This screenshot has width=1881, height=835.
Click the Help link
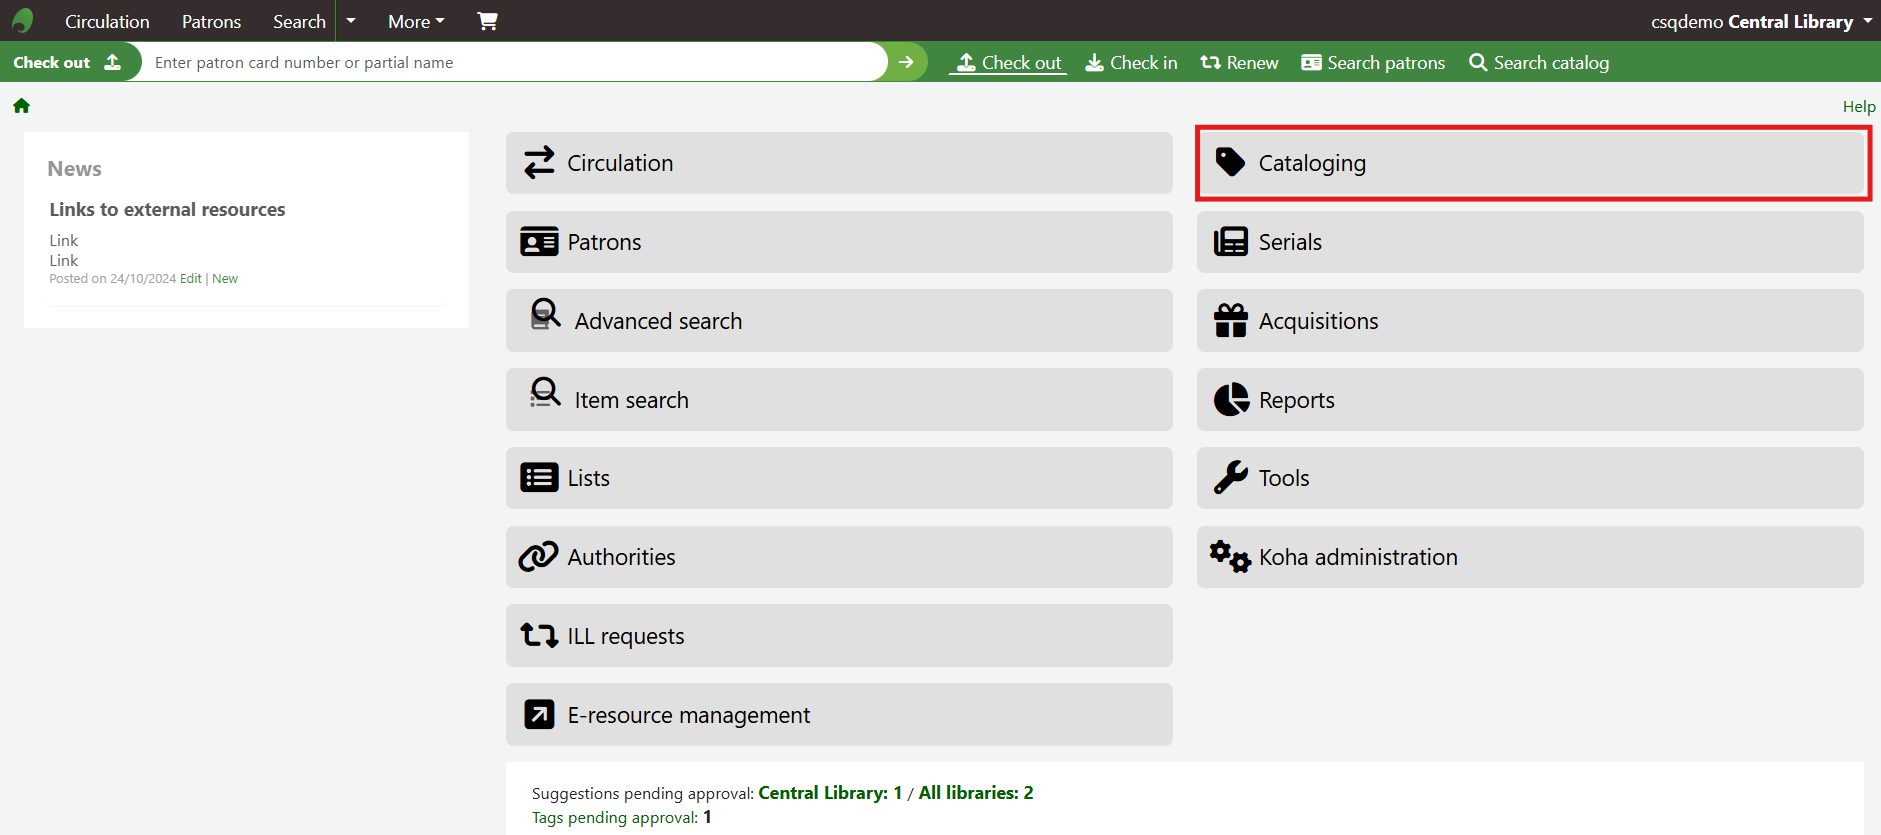tap(1859, 106)
